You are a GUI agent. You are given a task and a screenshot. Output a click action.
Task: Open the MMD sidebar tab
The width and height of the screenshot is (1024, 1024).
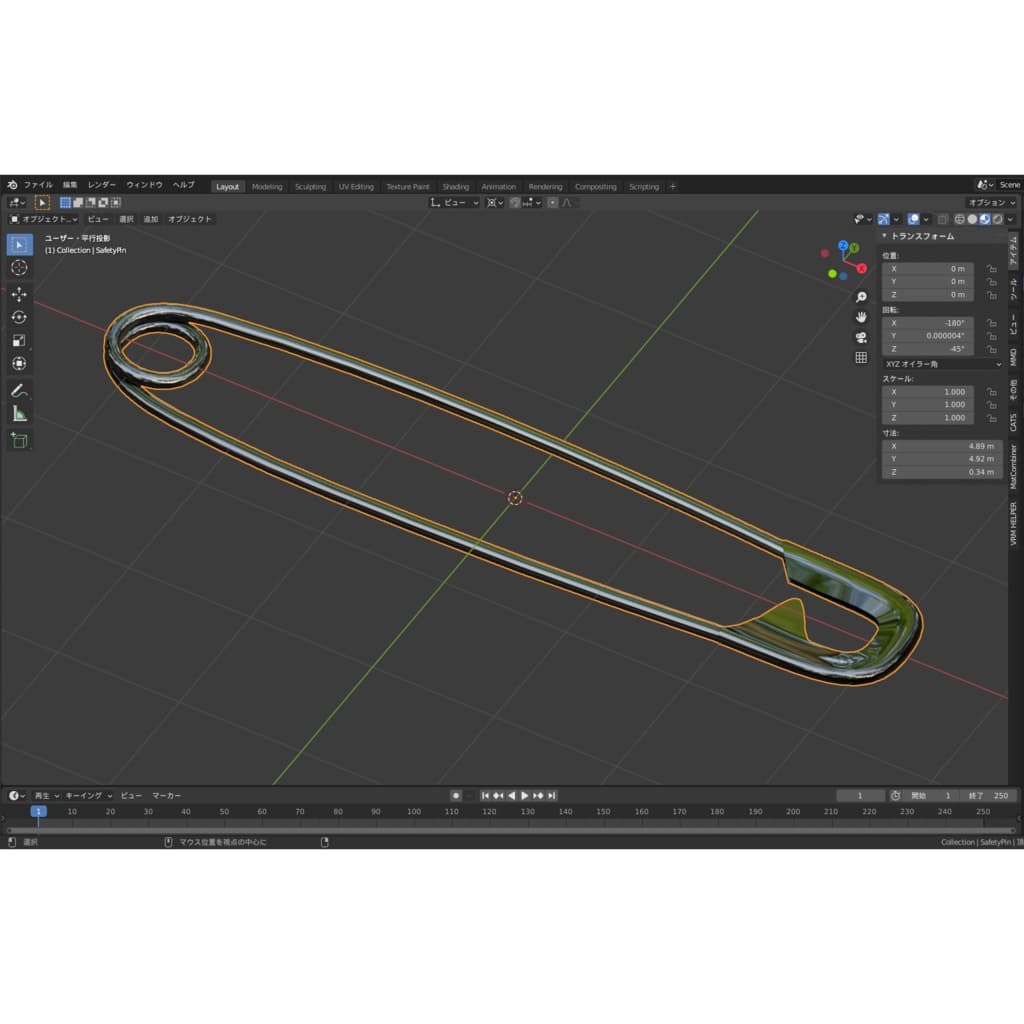(1014, 357)
